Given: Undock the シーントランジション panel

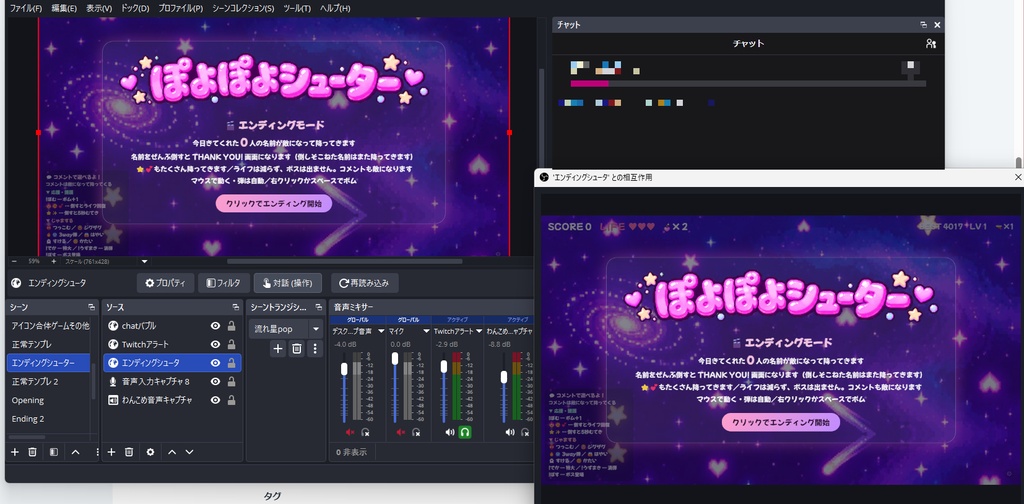Looking at the screenshot, I should tap(319, 307).
